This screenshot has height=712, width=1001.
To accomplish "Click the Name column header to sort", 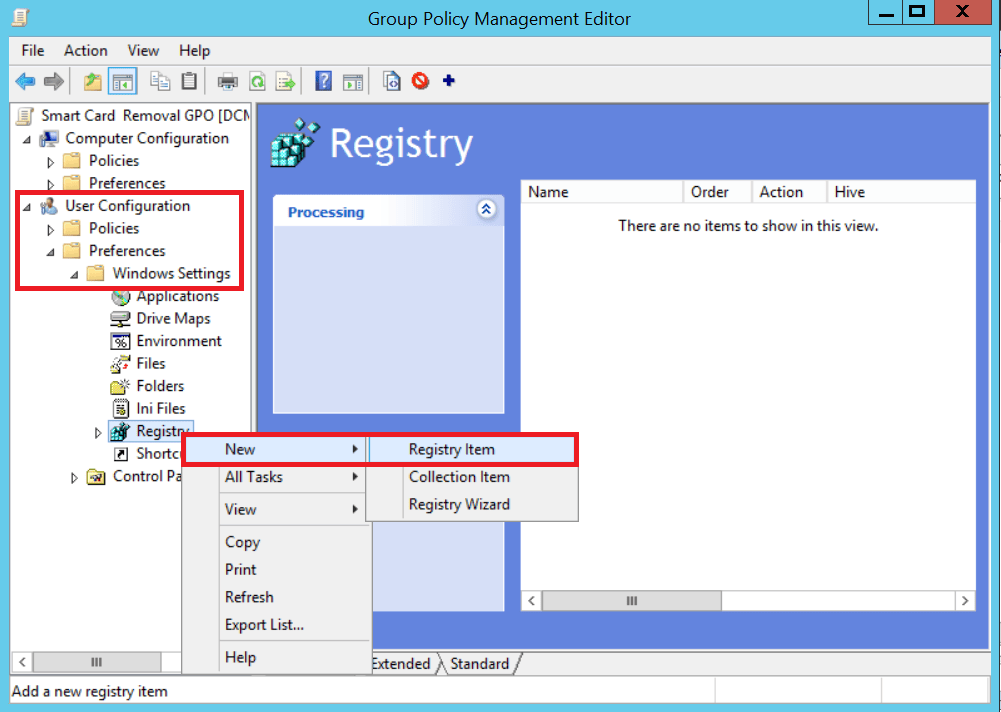I will coord(601,191).
